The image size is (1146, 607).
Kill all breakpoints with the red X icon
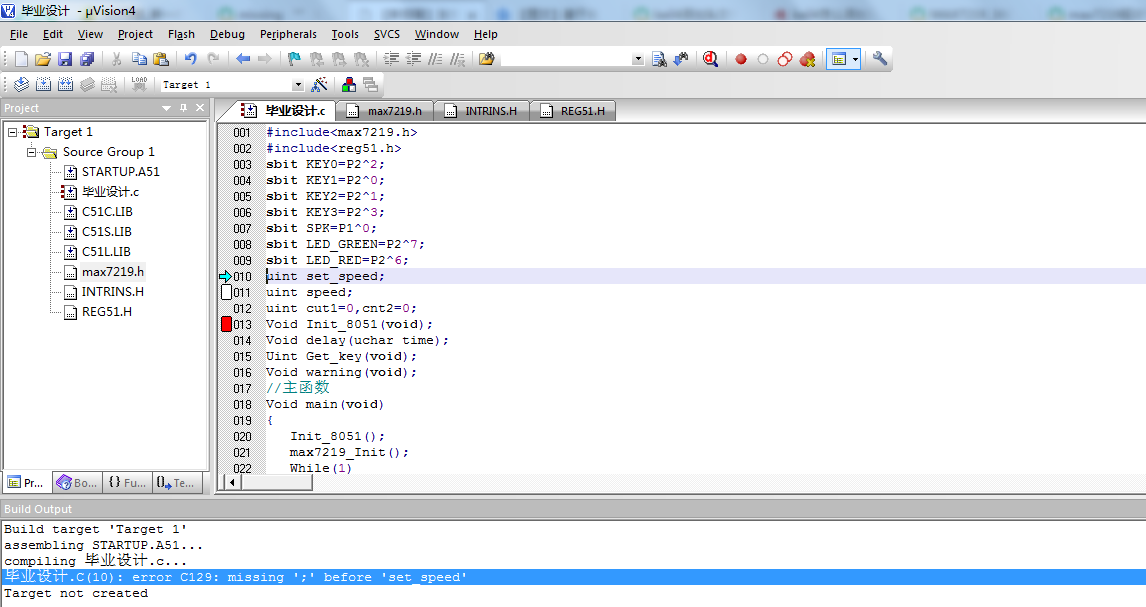click(x=807, y=59)
